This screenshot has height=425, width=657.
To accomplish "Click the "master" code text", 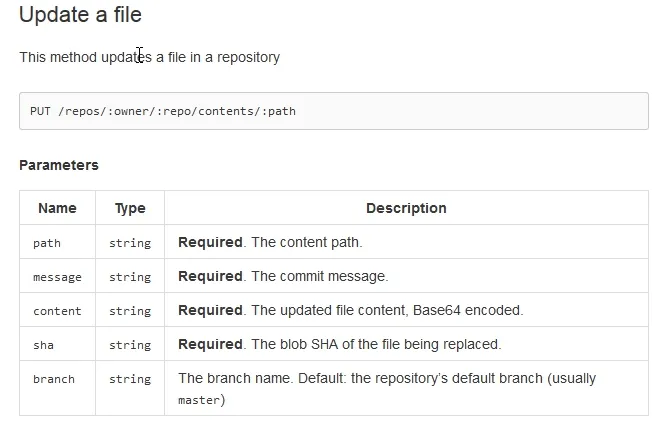I will [x=197, y=401].
